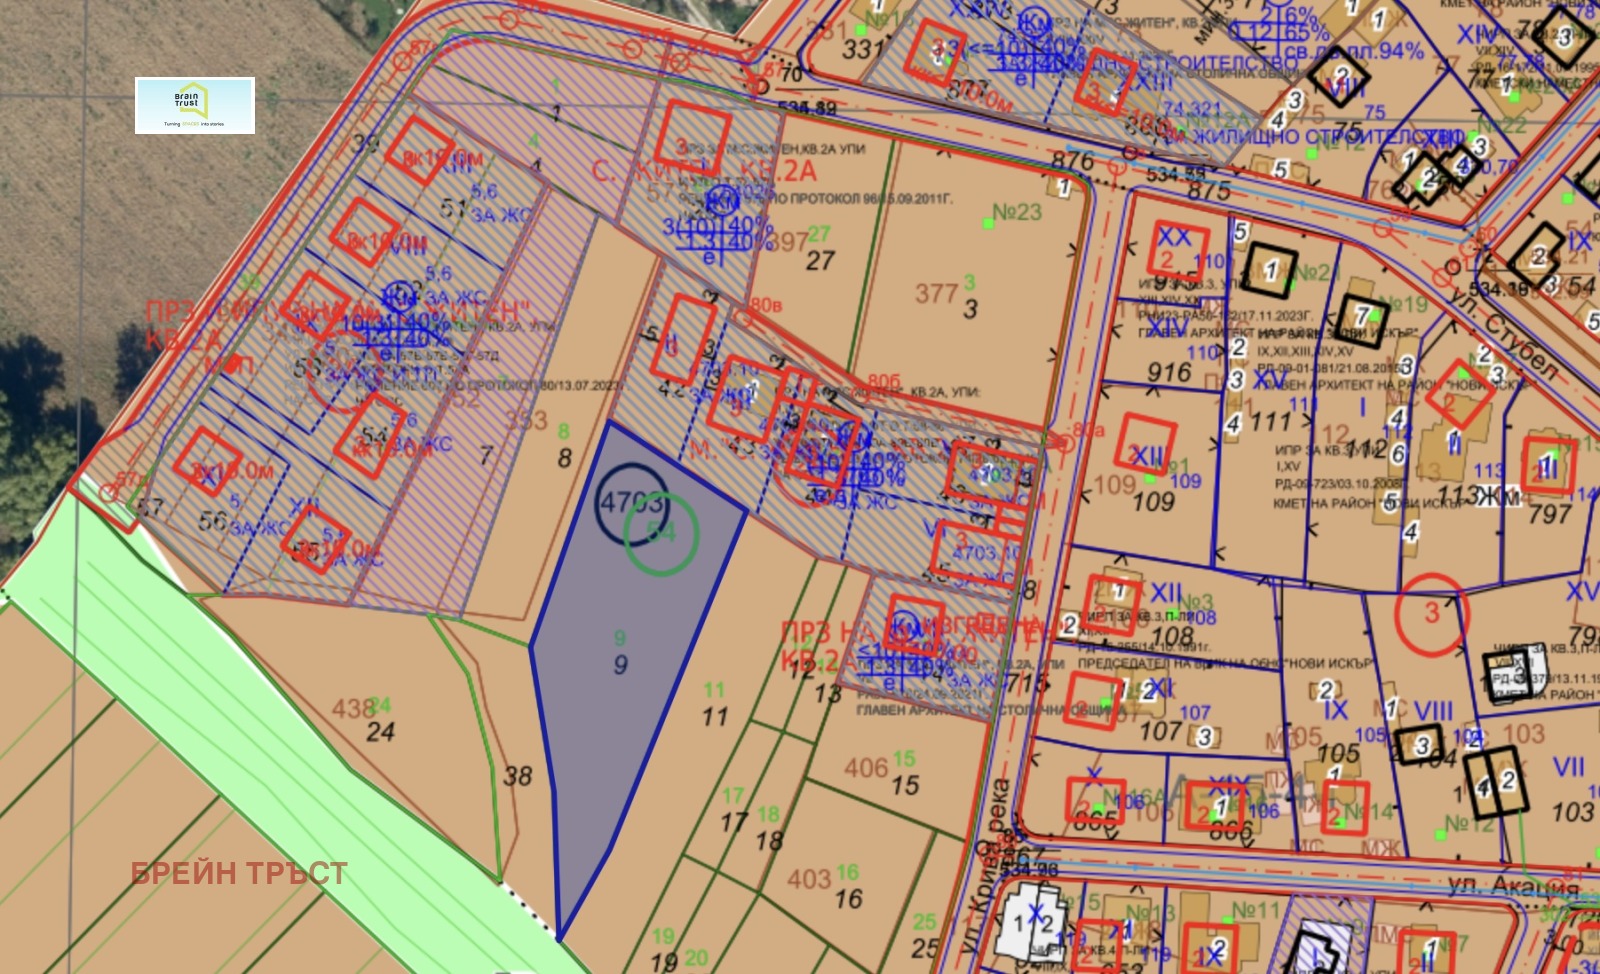Image resolution: width=1600 pixels, height=974 pixels.
Task: Select the dark blue 4703 circle marker
Action: tap(631, 502)
